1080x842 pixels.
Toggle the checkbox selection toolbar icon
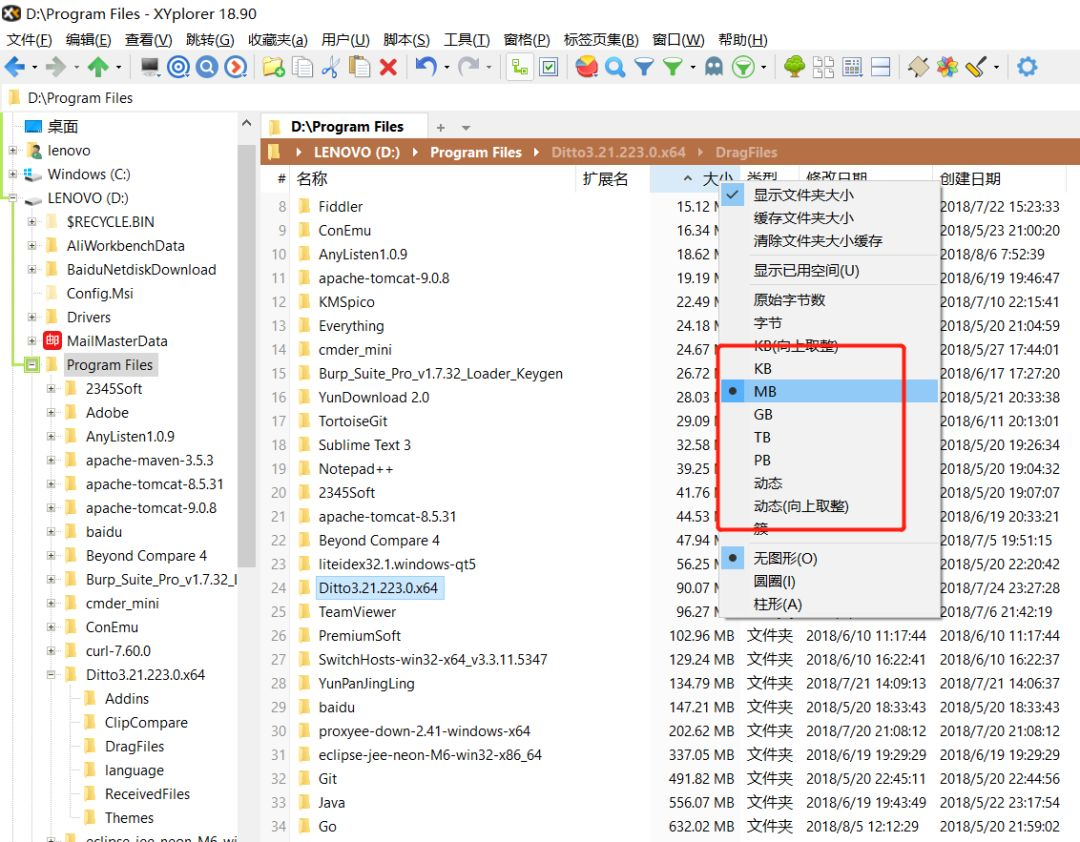pyautogui.click(x=549, y=67)
